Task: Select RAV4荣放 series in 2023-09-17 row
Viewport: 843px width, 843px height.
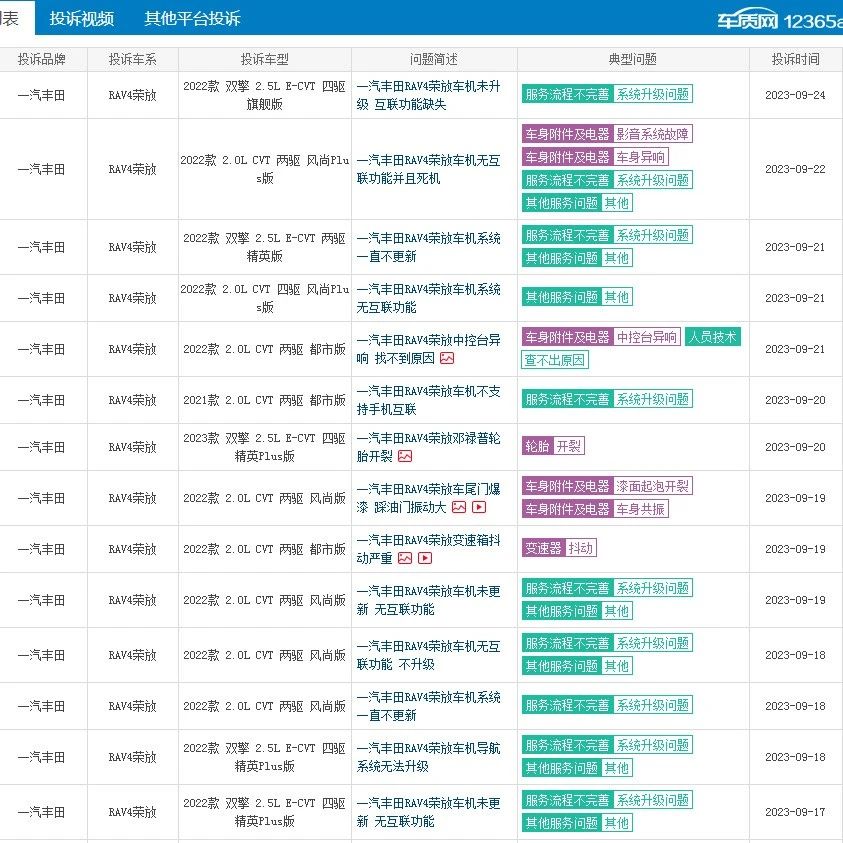Action: coord(132,812)
